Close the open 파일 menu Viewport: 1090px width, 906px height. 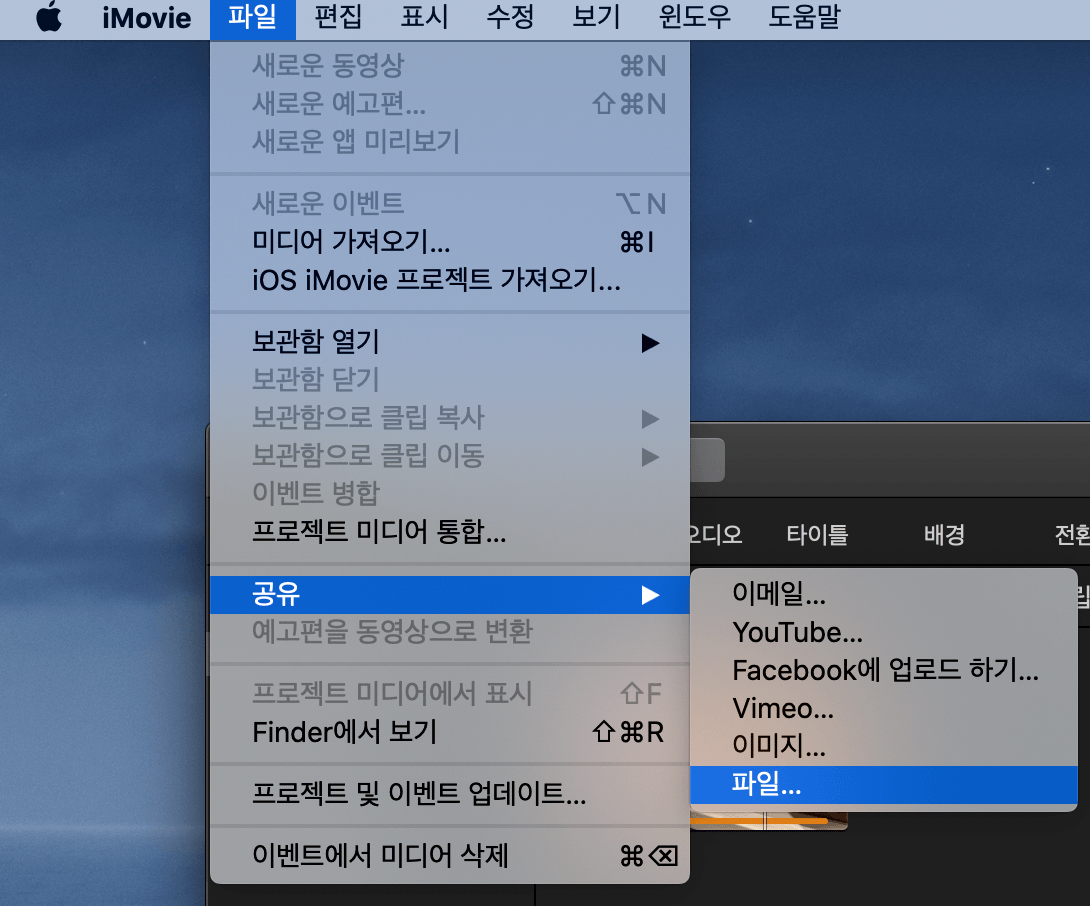coord(252,18)
